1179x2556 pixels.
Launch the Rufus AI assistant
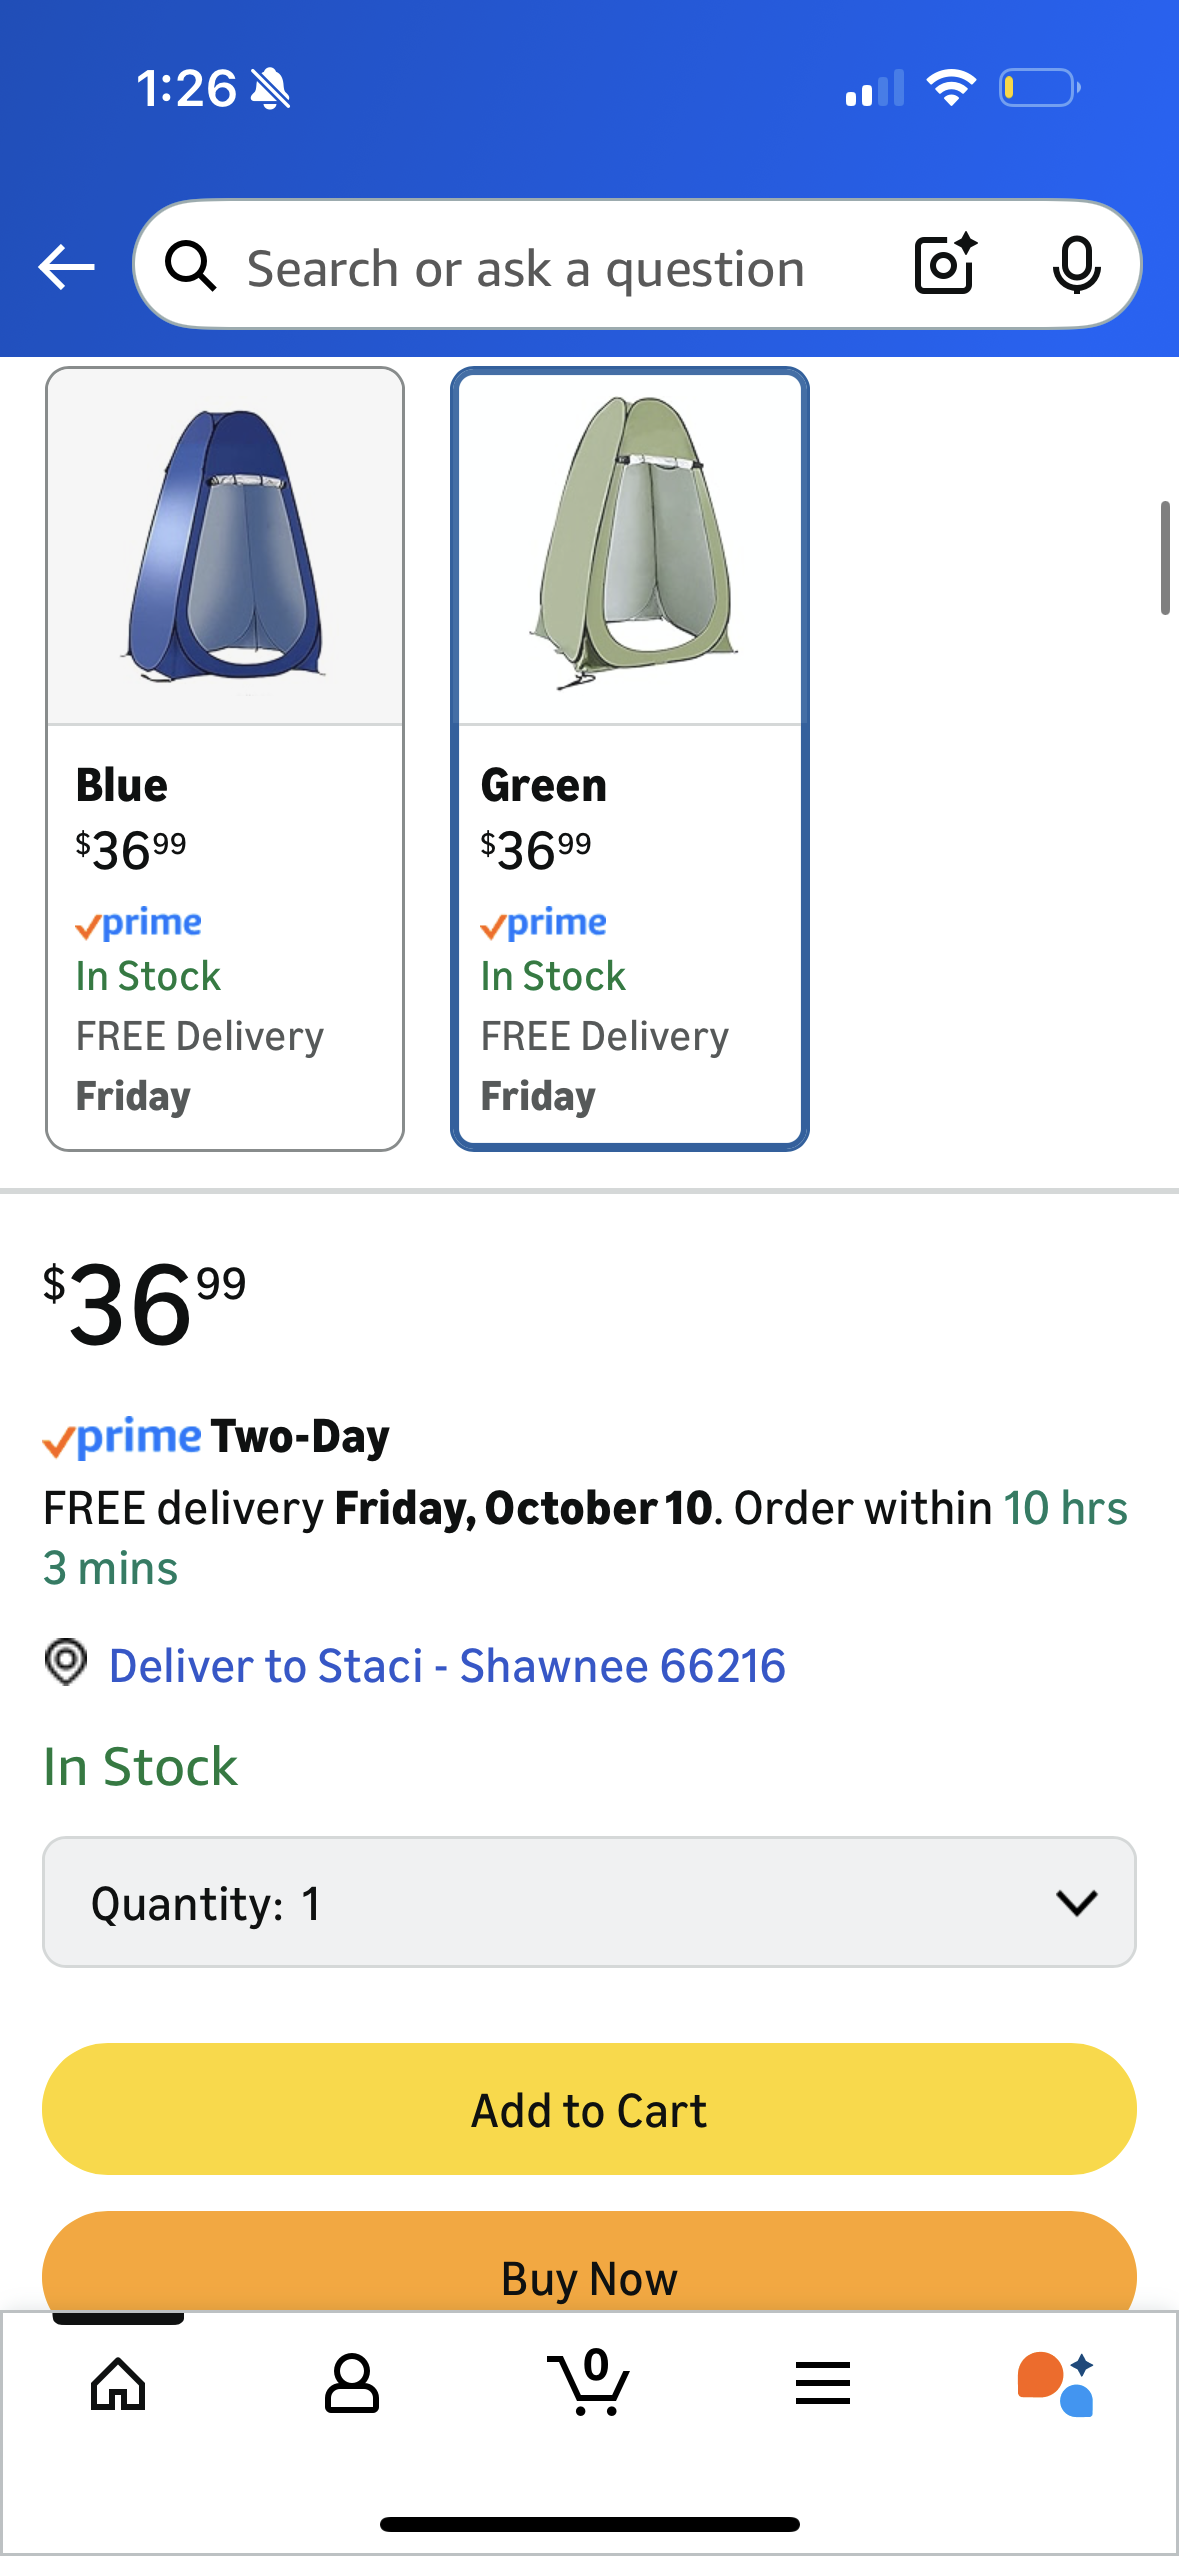click(x=1056, y=2384)
